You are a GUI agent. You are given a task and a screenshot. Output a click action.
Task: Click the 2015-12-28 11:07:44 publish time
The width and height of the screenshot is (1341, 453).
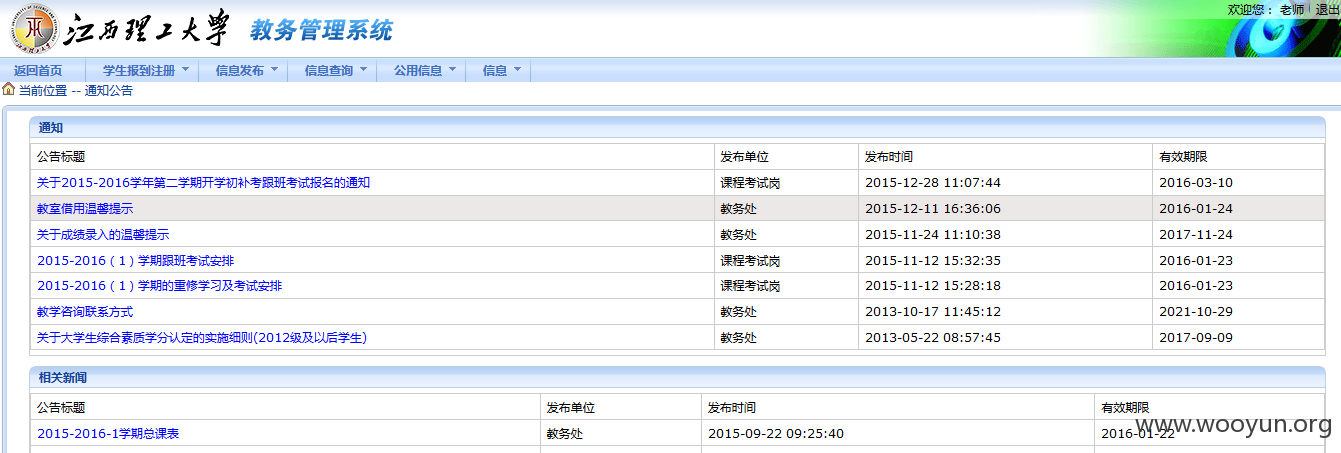[x=933, y=183]
